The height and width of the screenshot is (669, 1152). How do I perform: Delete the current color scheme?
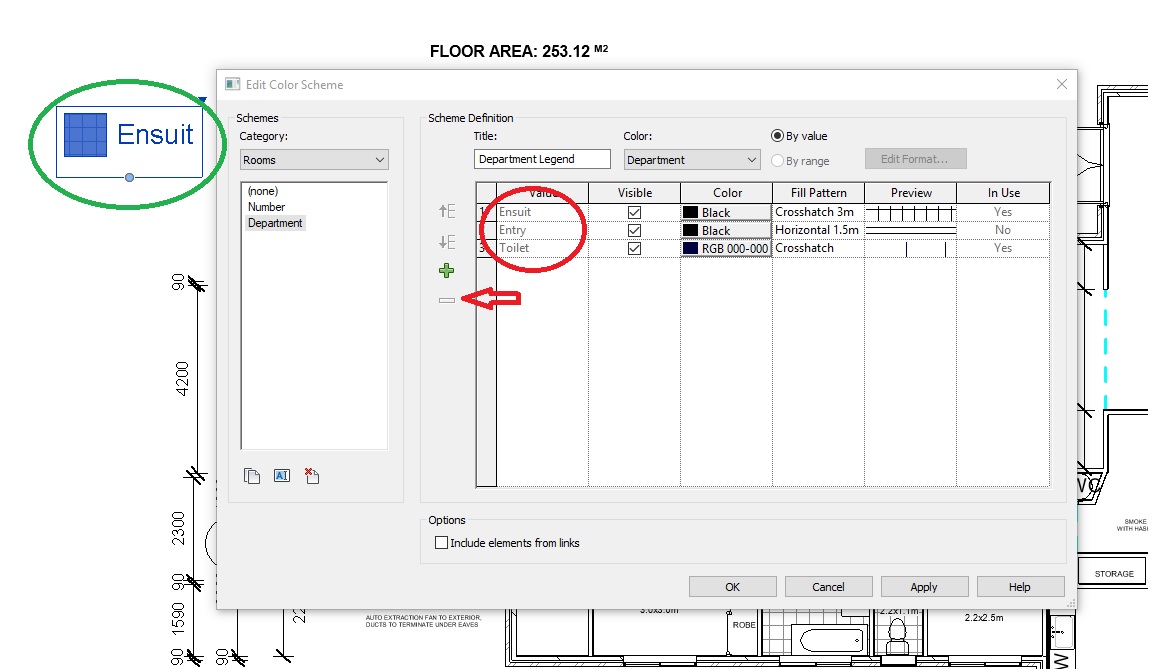pos(311,475)
